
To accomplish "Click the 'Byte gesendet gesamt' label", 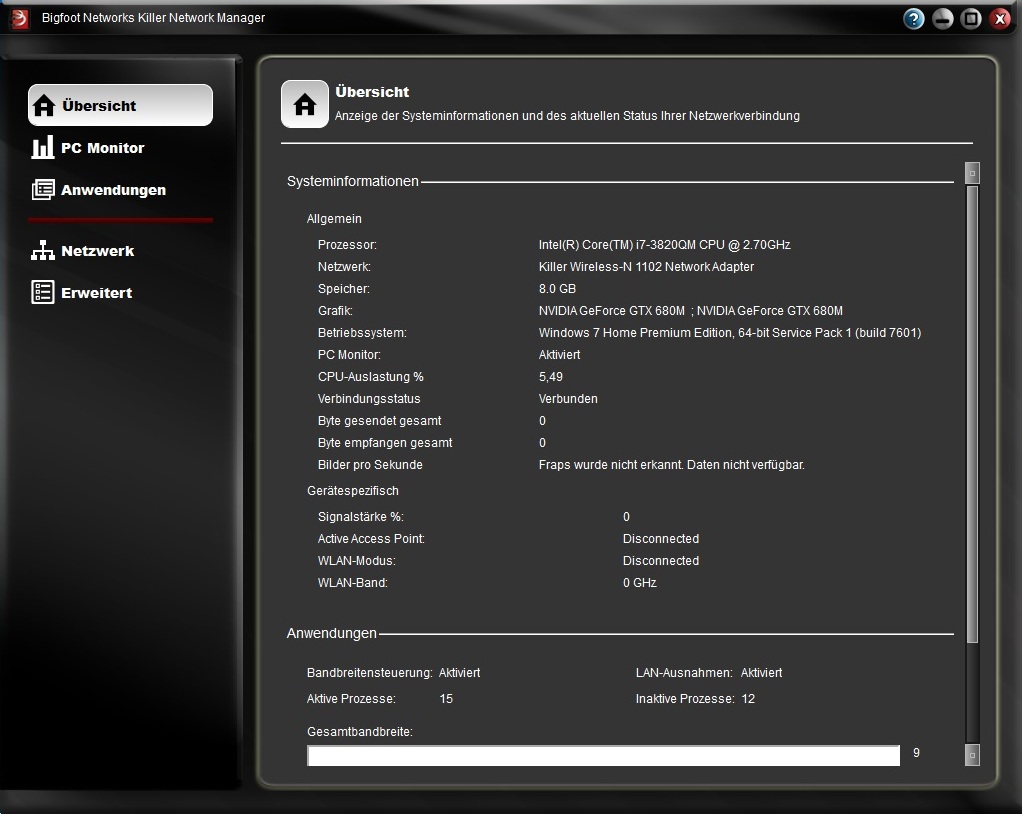I will pos(379,421).
